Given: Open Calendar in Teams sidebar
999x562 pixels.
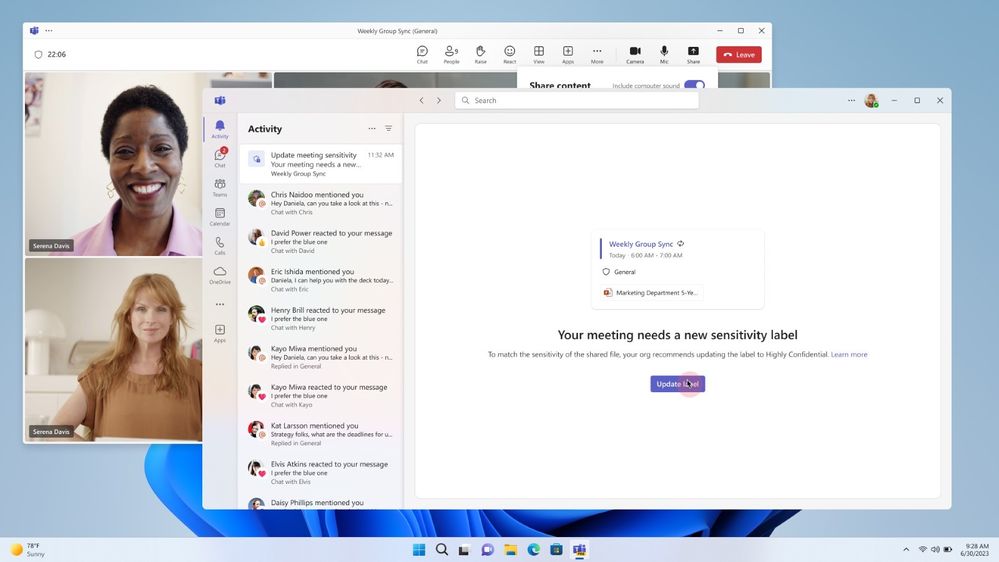Looking at the screenshot, I should click(220, 217).
